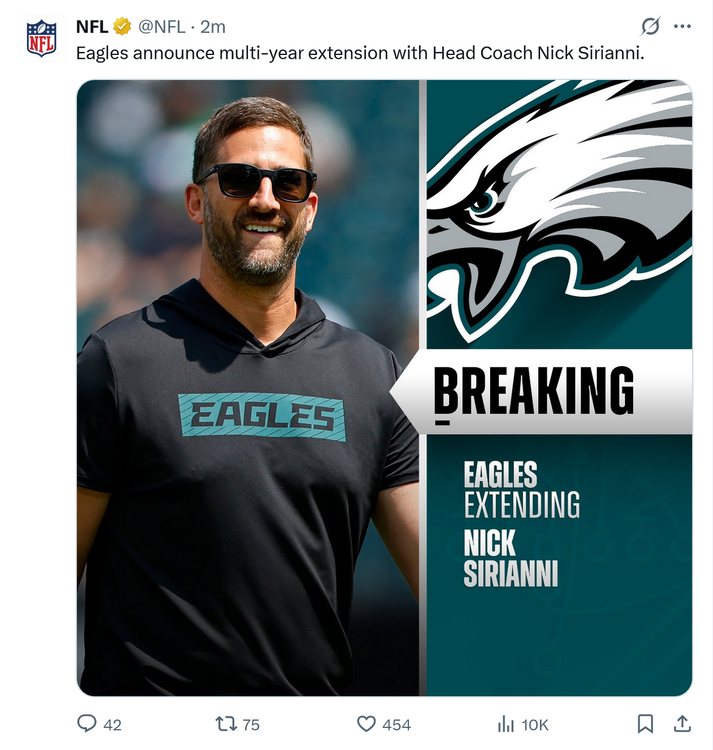Click the 42 replies count
Viewport: 713px width, 750px height.
coord(112,724)
